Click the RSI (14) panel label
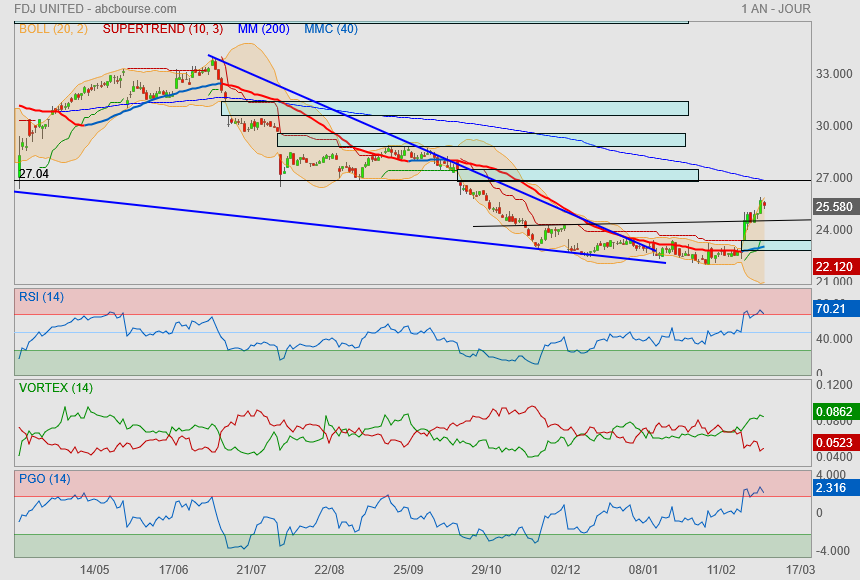This screenshot has height=580, width=860. 42,297
